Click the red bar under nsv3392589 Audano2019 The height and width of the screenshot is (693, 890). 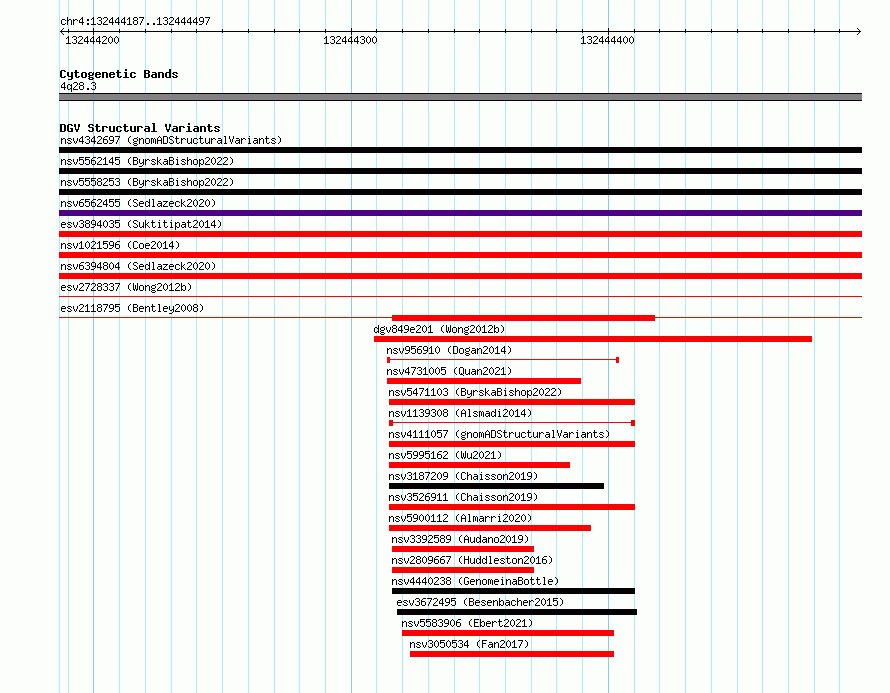pyautogui.click(x=463, y=549)
